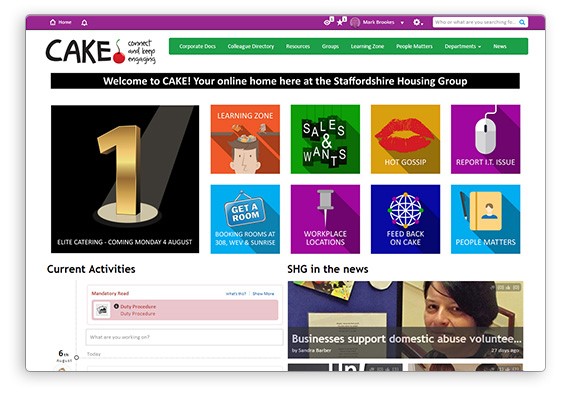
Task: Click the search magnifier icon
Action: pyautogui.click(x=522, y=22)
